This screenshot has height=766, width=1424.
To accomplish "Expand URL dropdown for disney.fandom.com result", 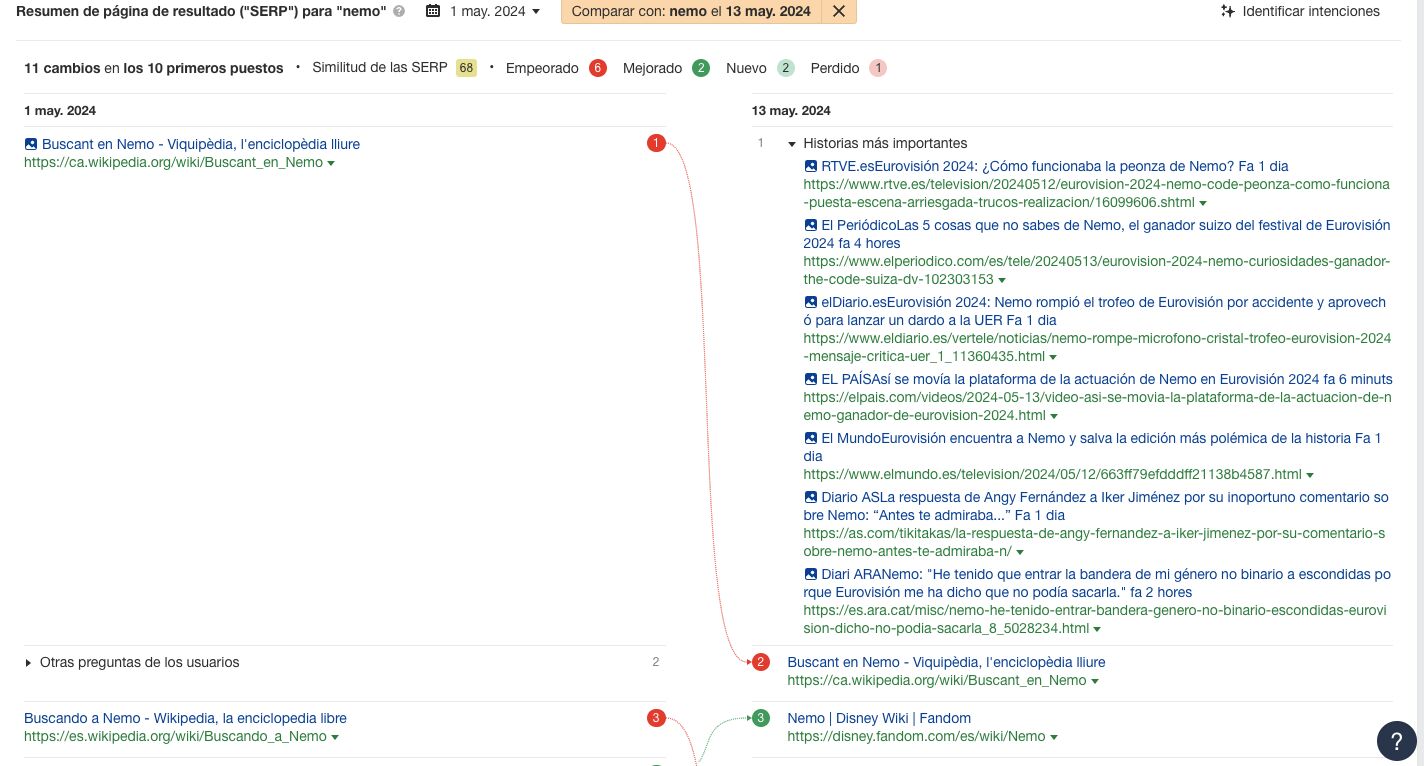I will tap(1054, 737).
